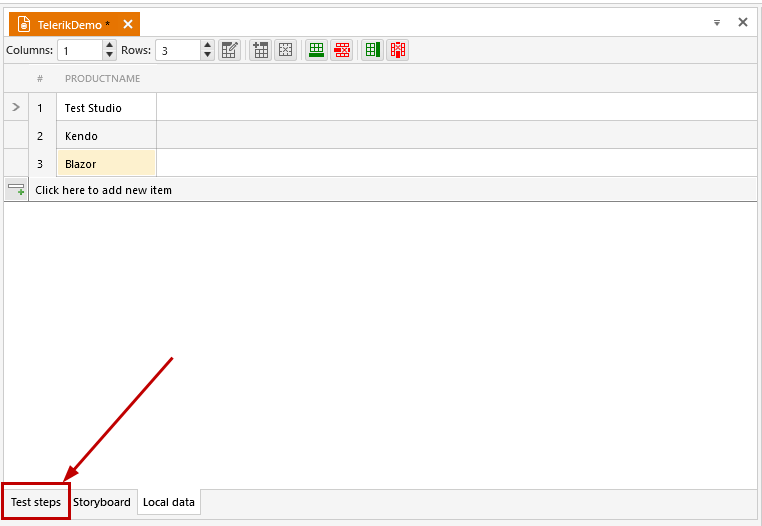762x526 pixels.
Task: Close the document panel
Action: coord(743,22)
